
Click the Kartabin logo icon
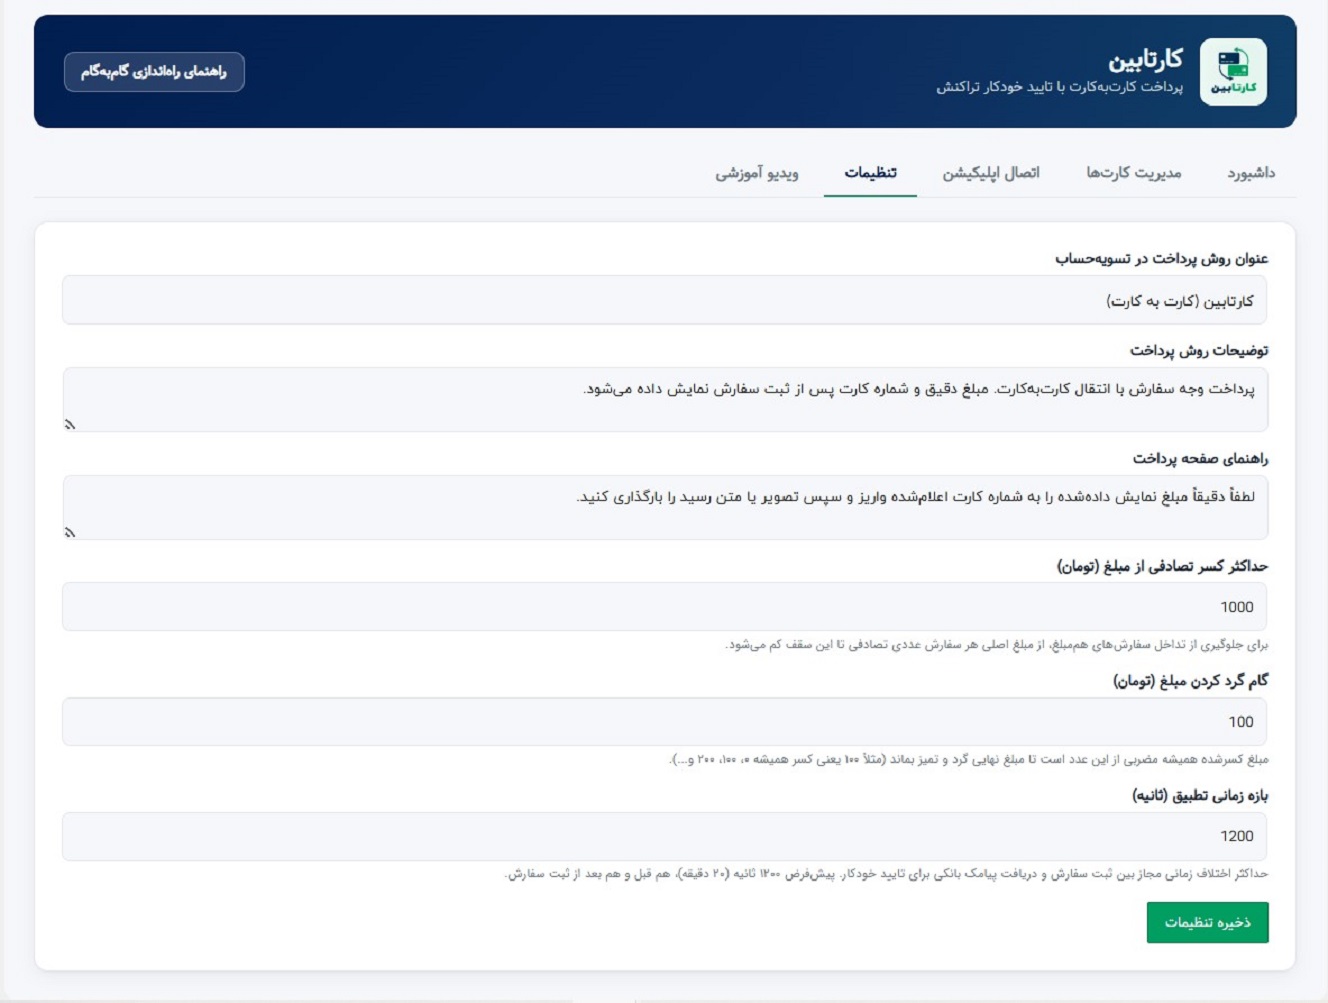tap(1233, 72)
